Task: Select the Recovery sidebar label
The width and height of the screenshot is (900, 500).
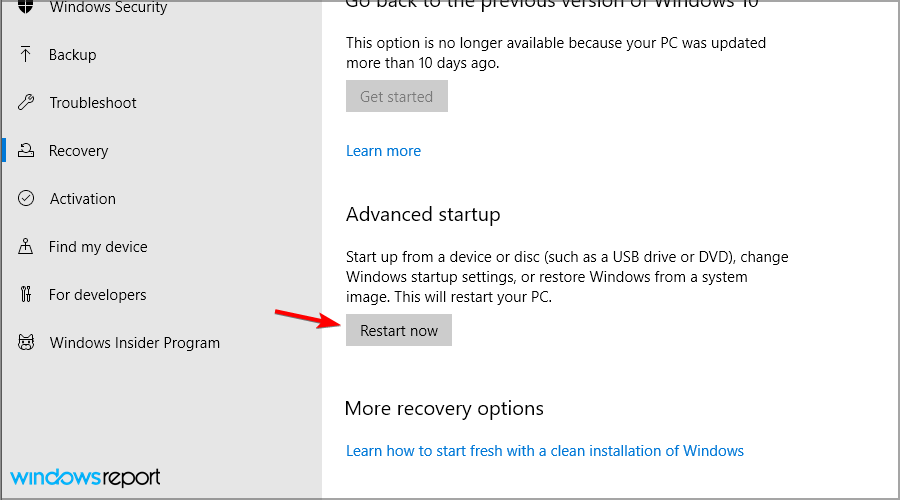Action: click(78, 151)
